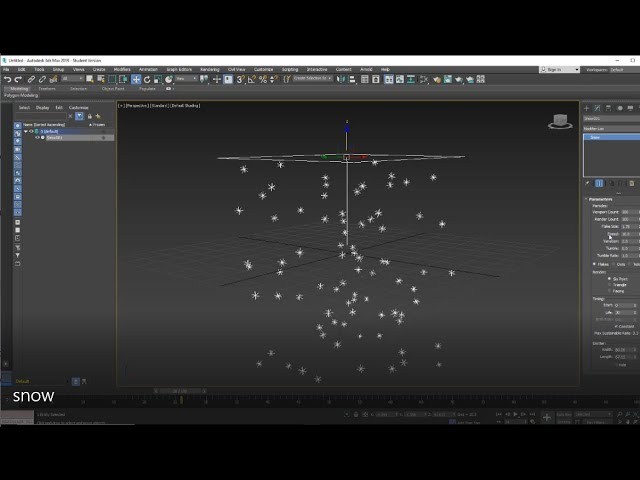640x480 pixels.
Task: Open the Modifiers menu
Action: pos(122,69)
